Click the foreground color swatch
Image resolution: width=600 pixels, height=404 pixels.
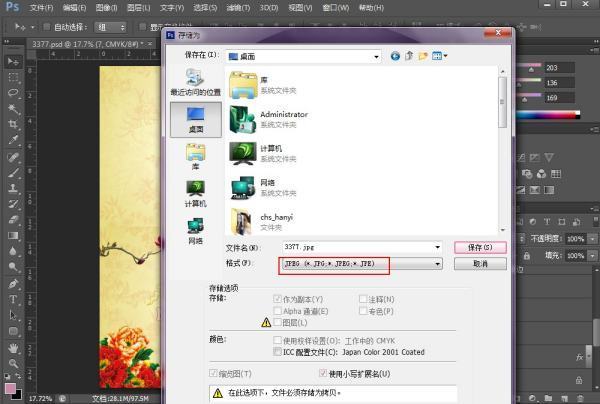[10, 389]
